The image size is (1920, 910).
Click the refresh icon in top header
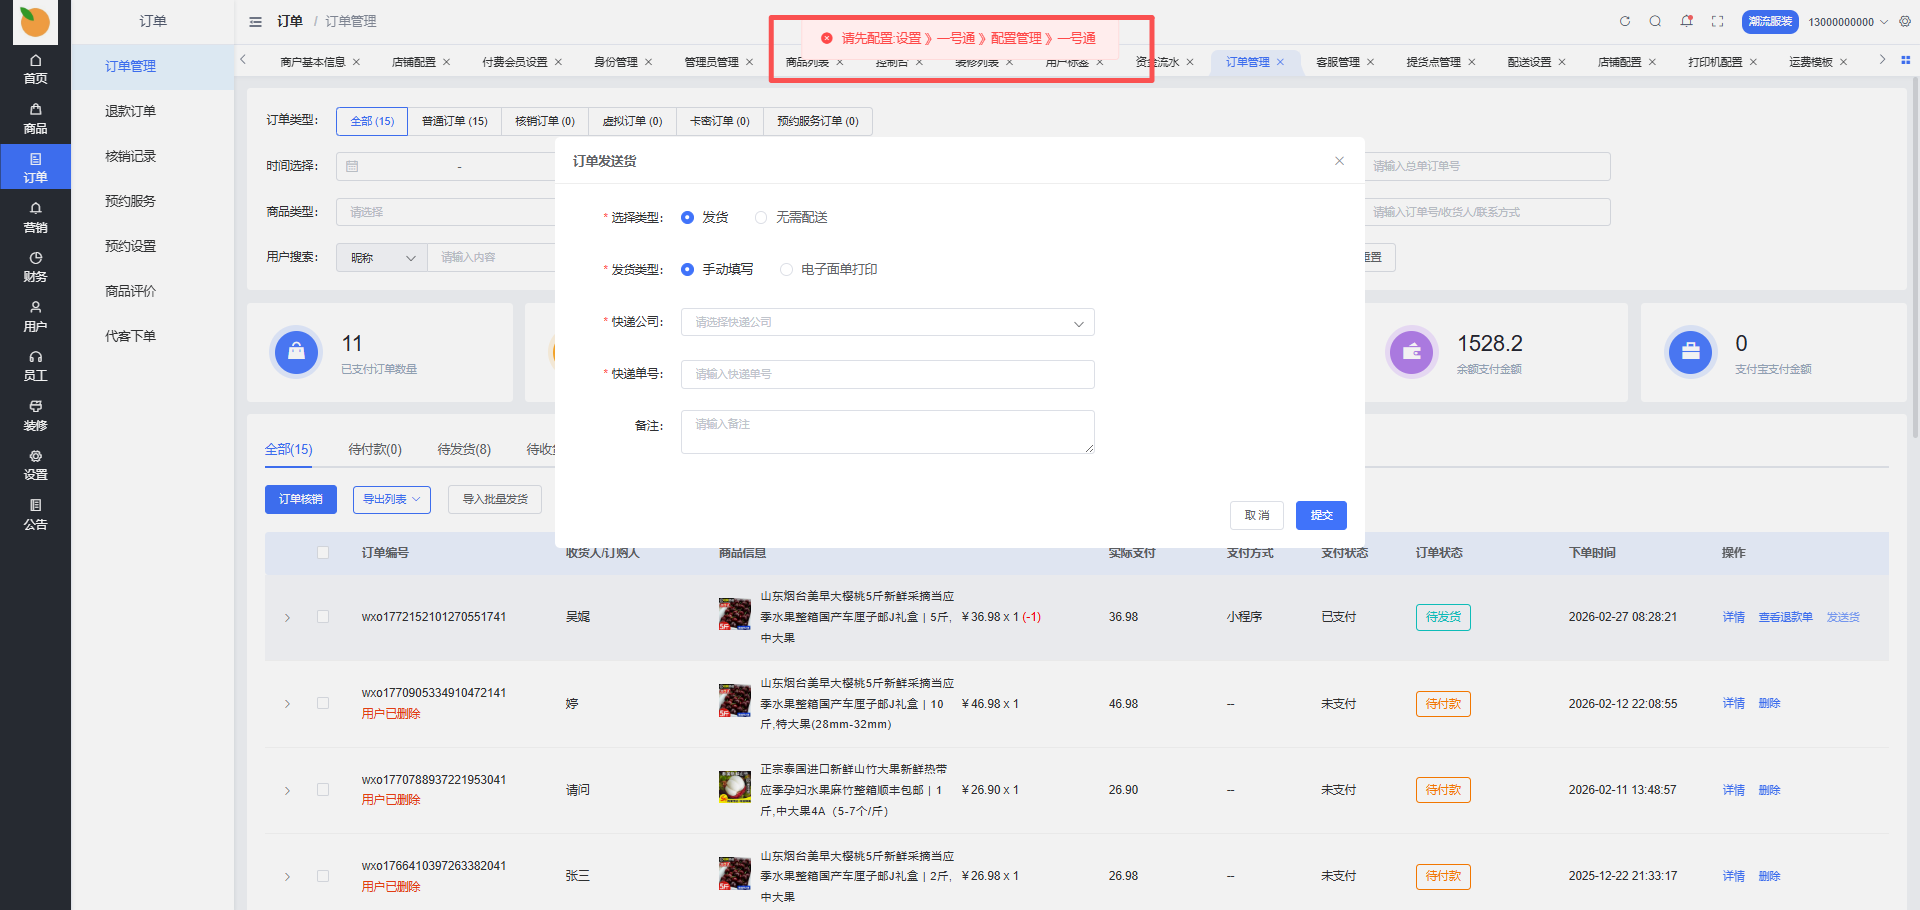1625,21
